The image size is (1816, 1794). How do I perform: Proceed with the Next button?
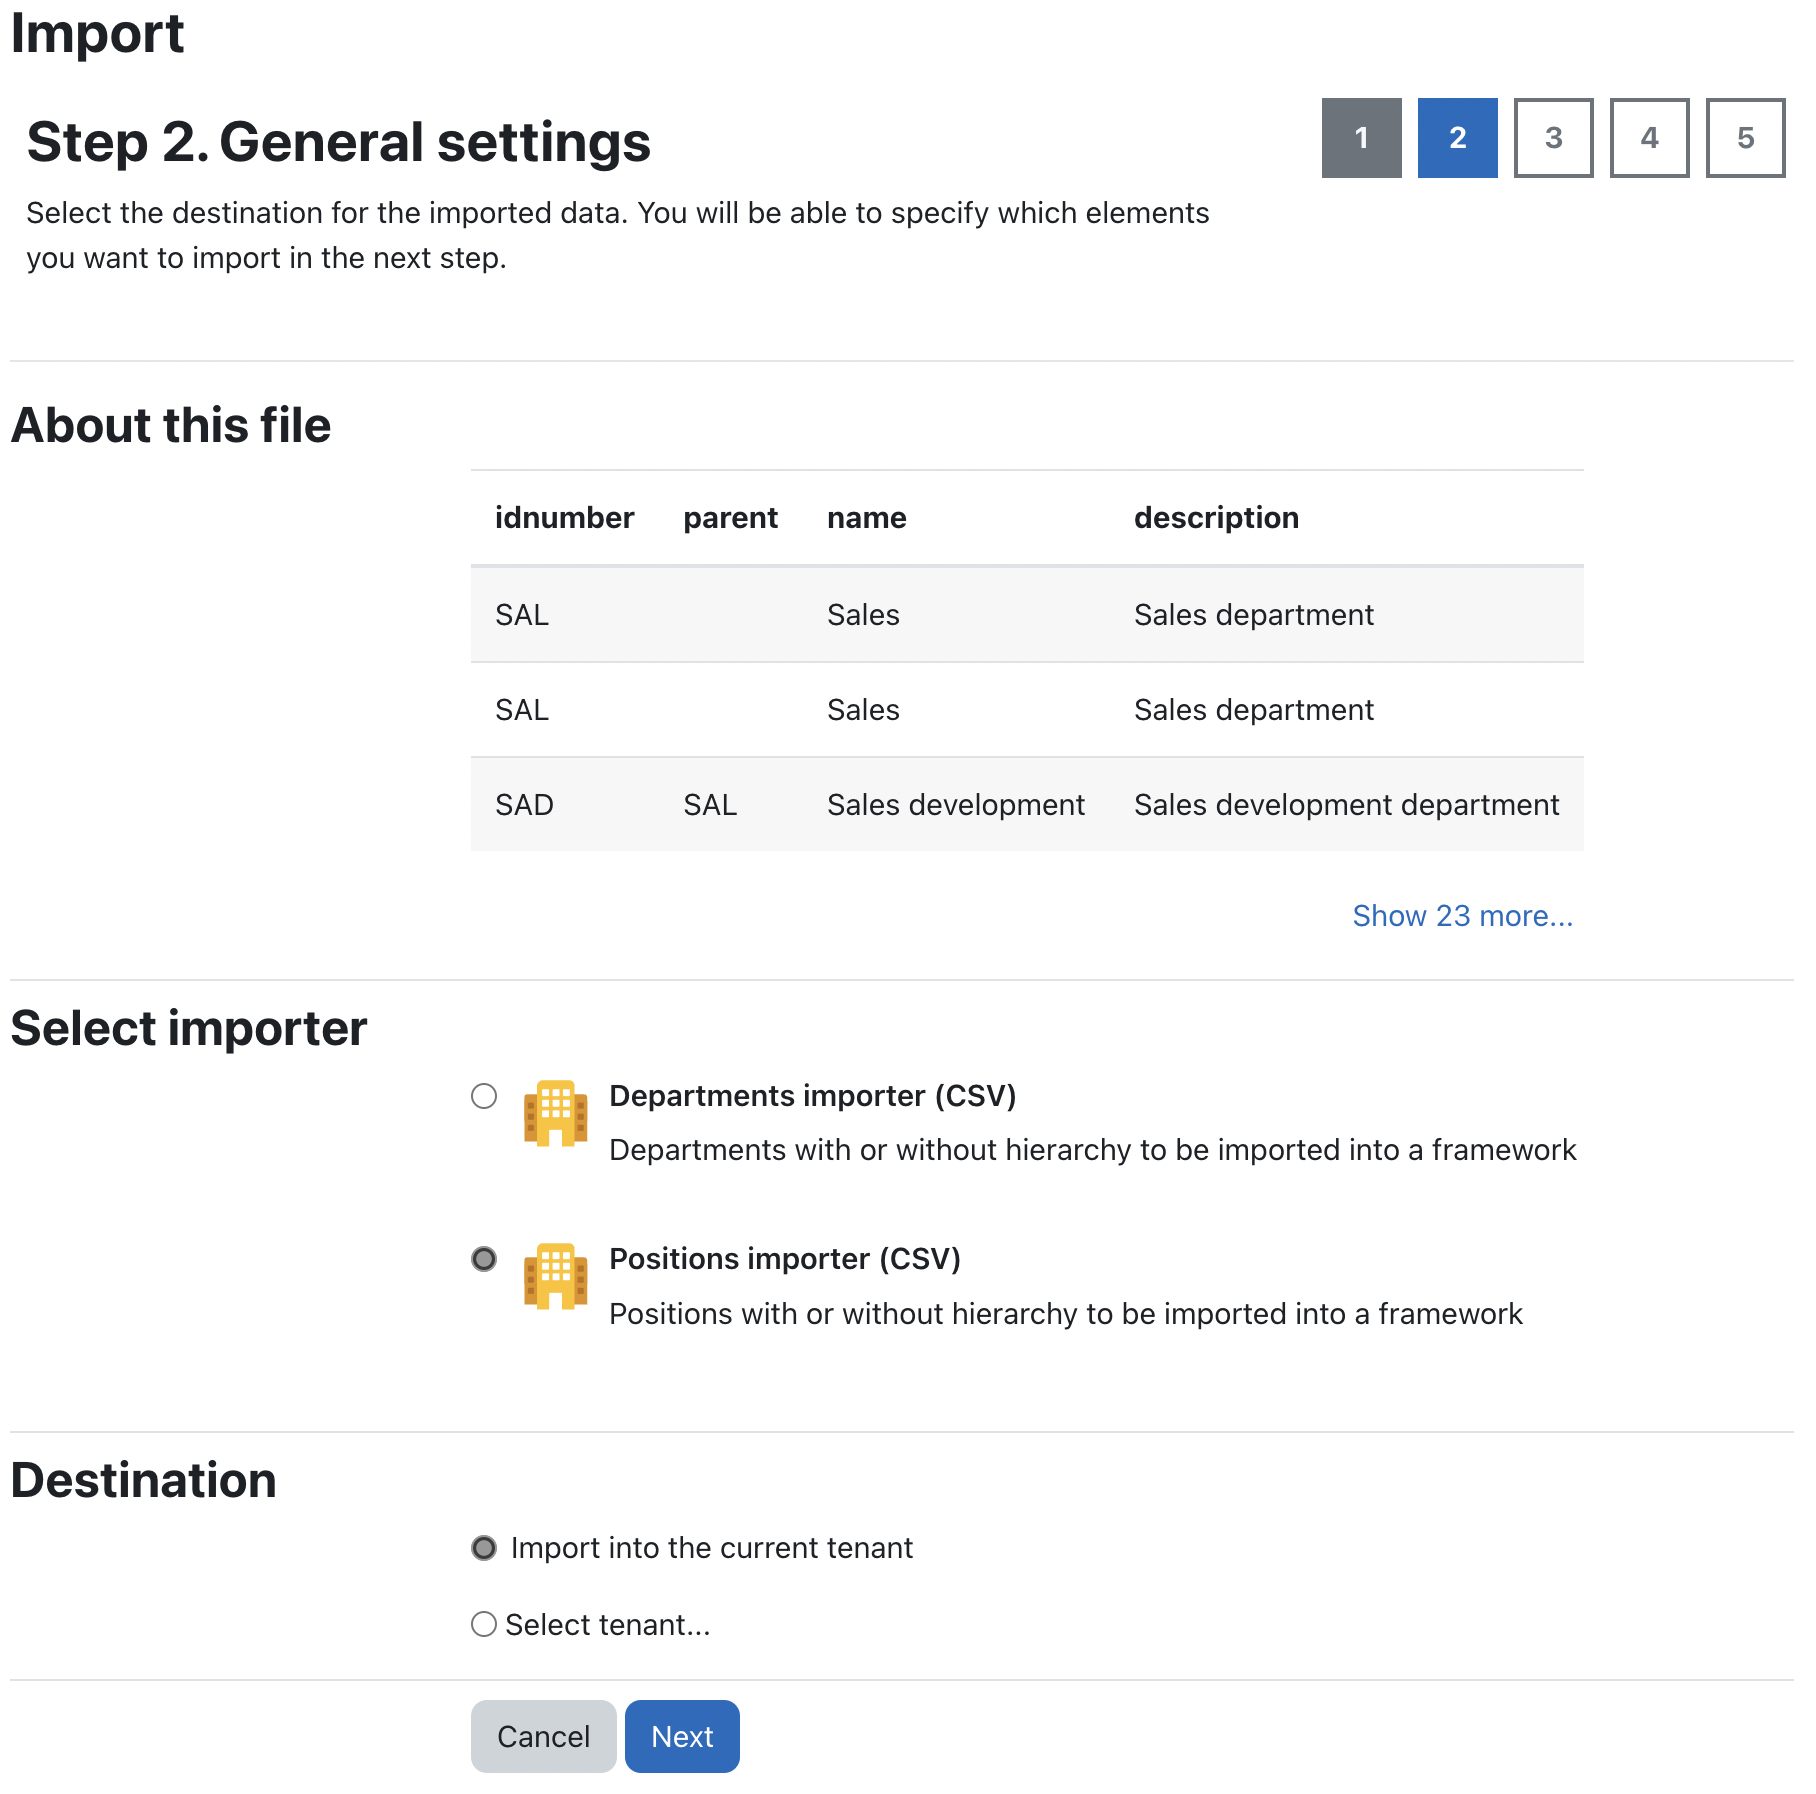tap(682, 1737)
